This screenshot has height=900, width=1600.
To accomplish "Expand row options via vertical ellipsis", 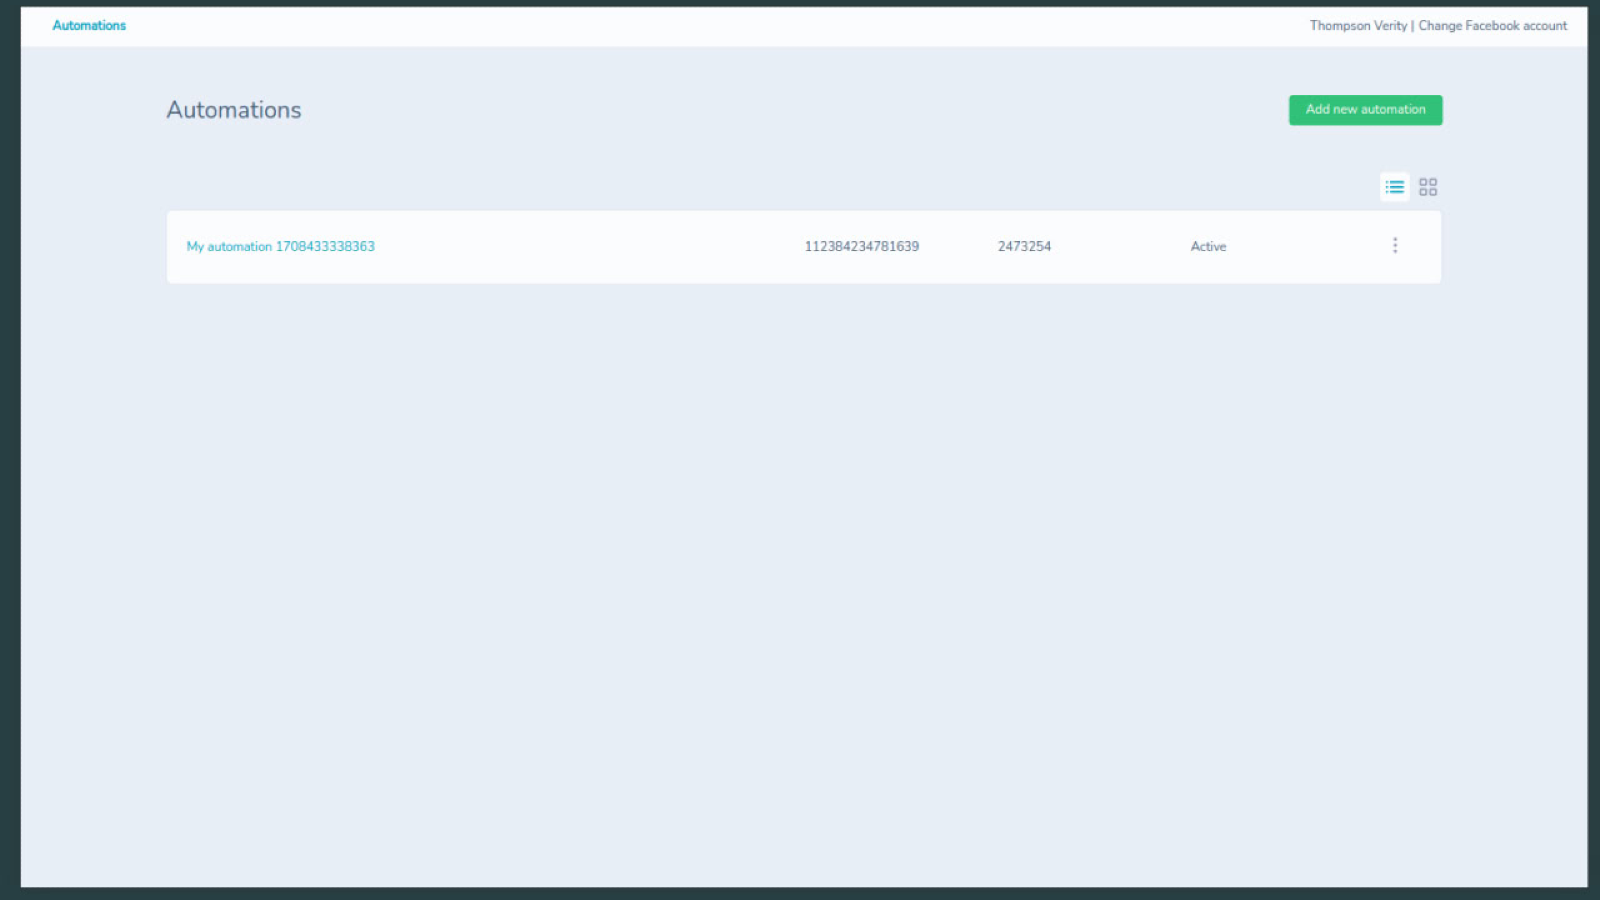I will pos(1395,246).
